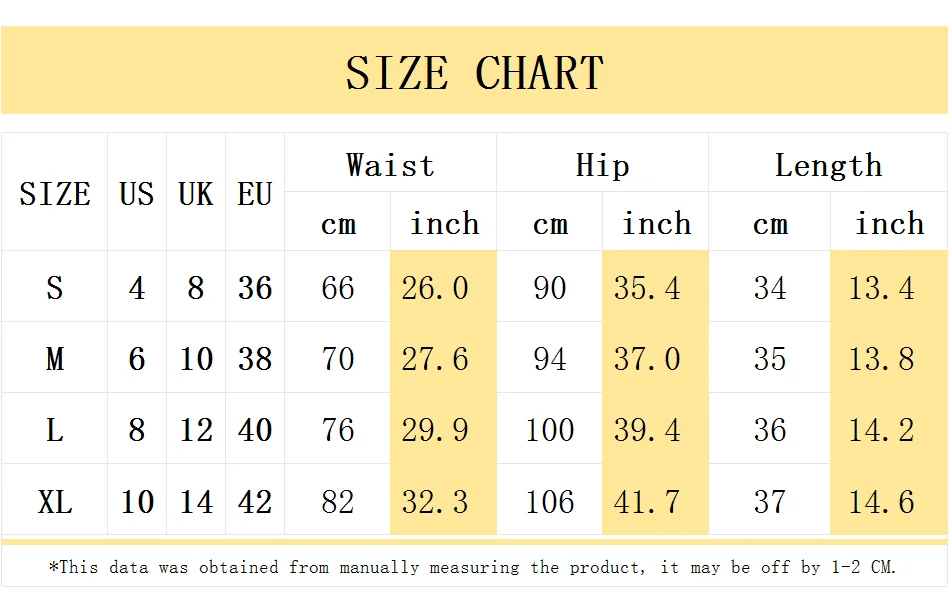Select the Hip column header

tap(602, 164)
